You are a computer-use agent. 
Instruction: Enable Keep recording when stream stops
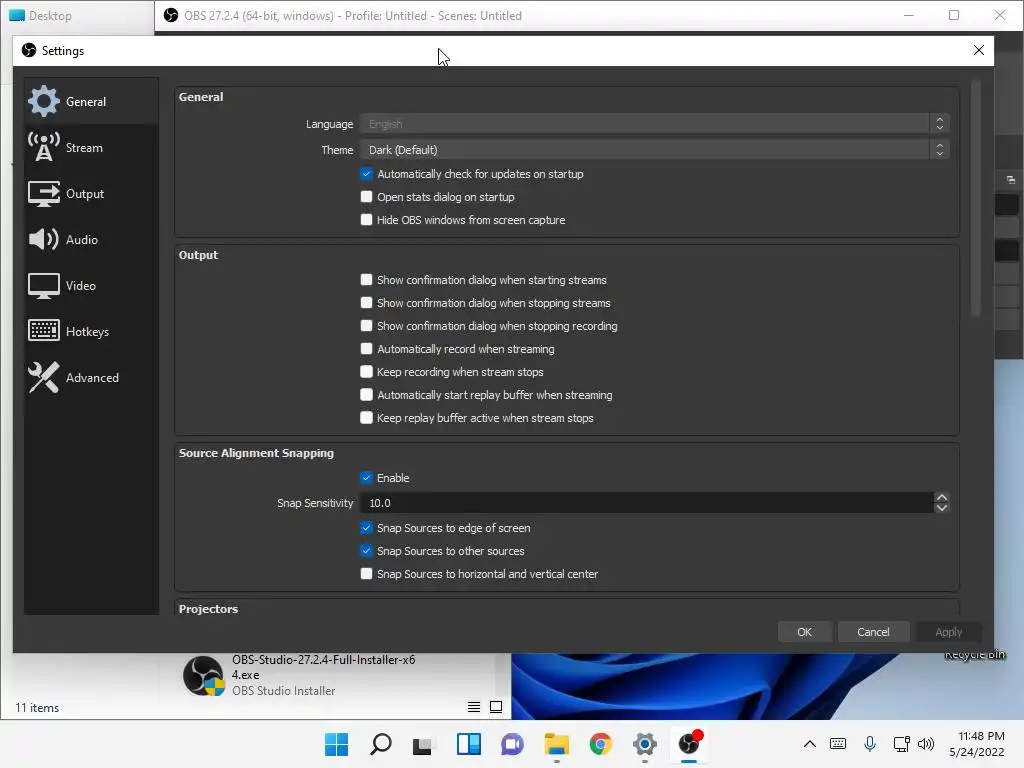(366, 372)
